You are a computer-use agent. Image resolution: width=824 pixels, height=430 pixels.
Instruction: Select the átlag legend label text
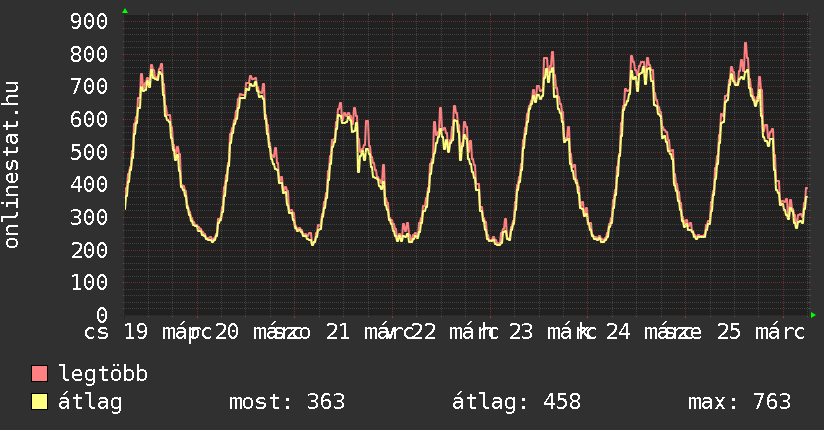[90, 402]
